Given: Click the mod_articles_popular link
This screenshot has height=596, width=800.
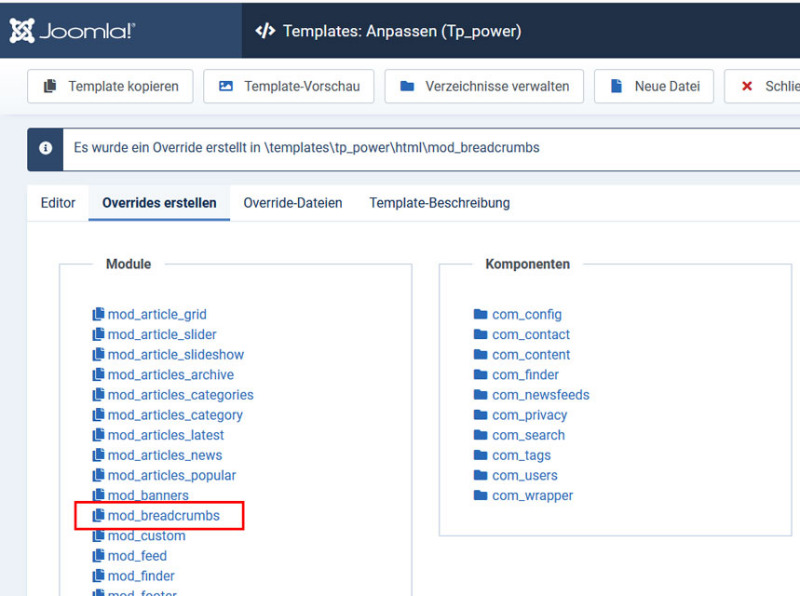Looking at the screenshot, I should [172, 475].
